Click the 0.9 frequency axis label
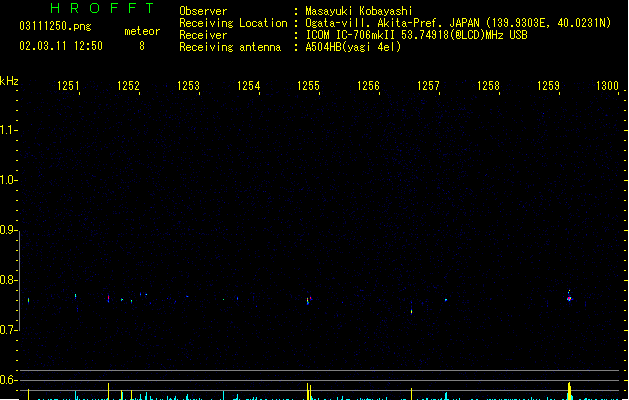The width and height of the screenshot is (629, 400). [x=8, y=230]
